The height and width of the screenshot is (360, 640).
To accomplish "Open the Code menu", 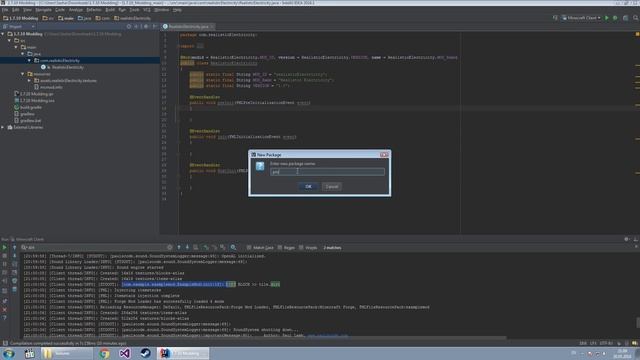I will (x=60, y=9).
